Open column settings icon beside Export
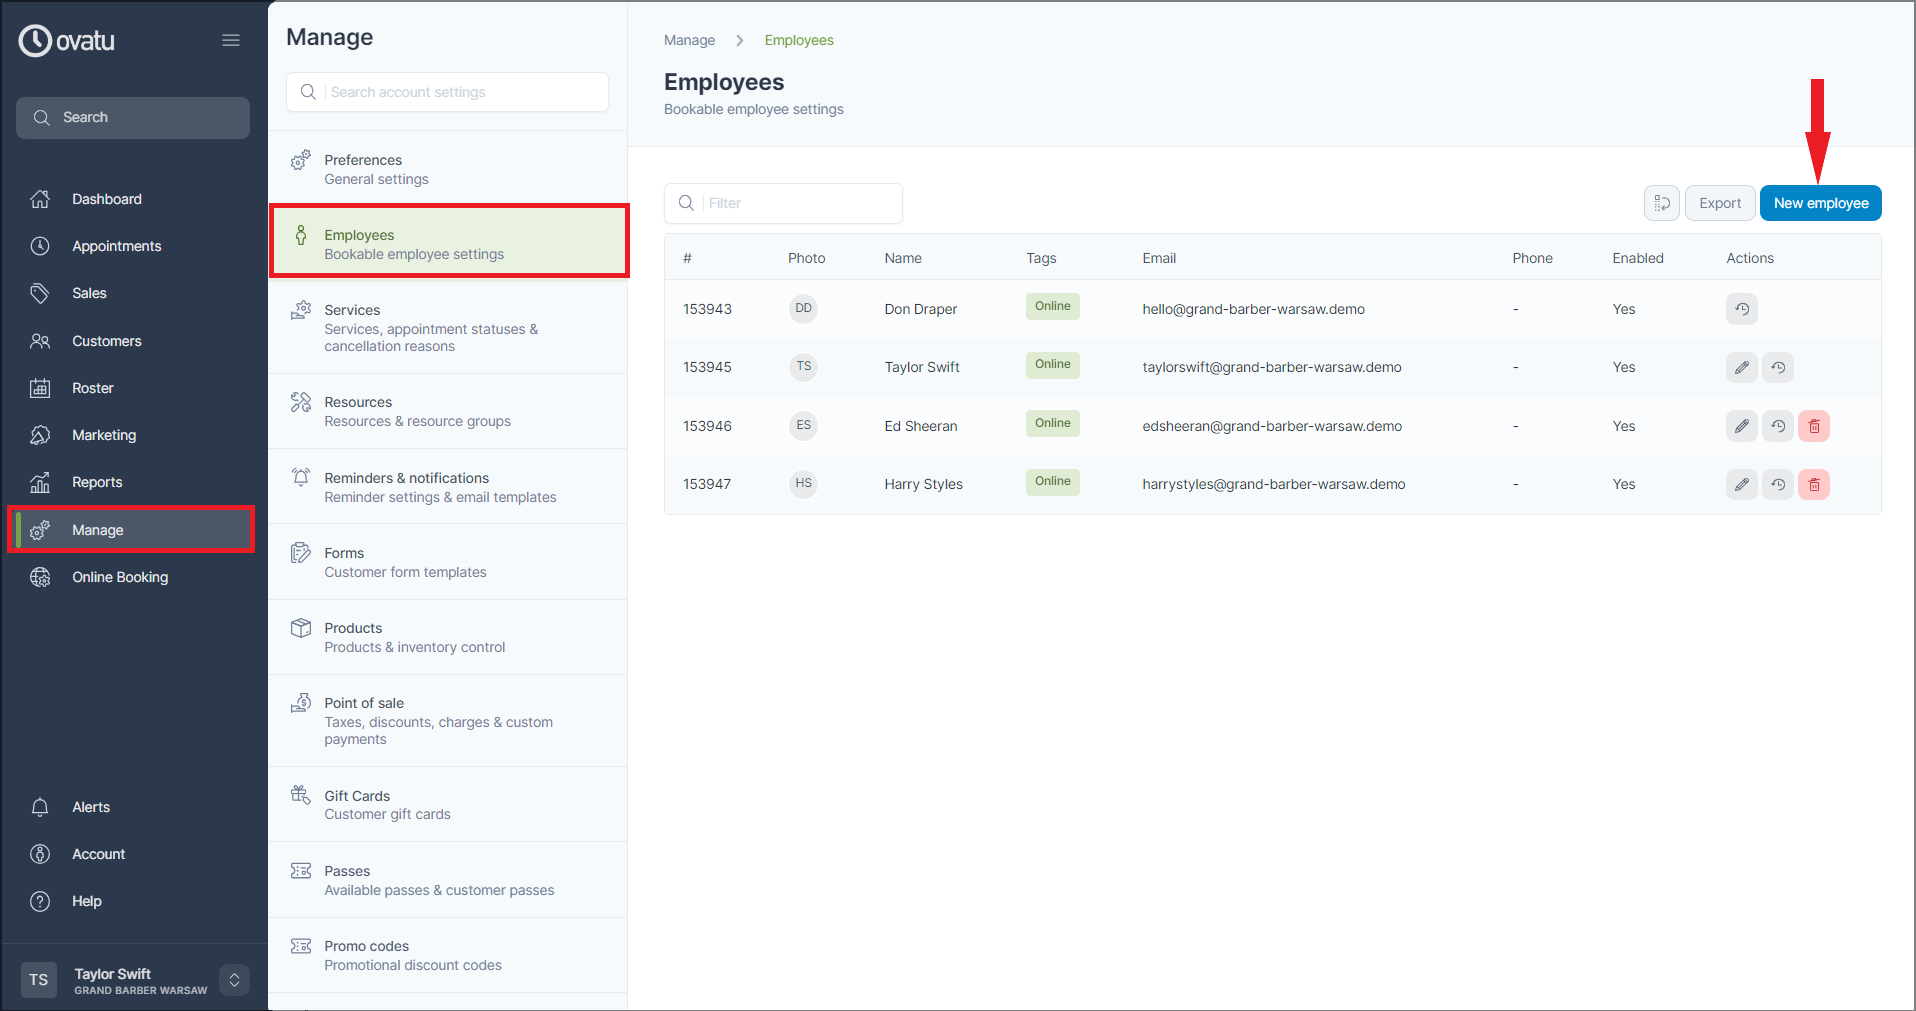This screenshot has width=1916, height=1011. point(1662,203)
